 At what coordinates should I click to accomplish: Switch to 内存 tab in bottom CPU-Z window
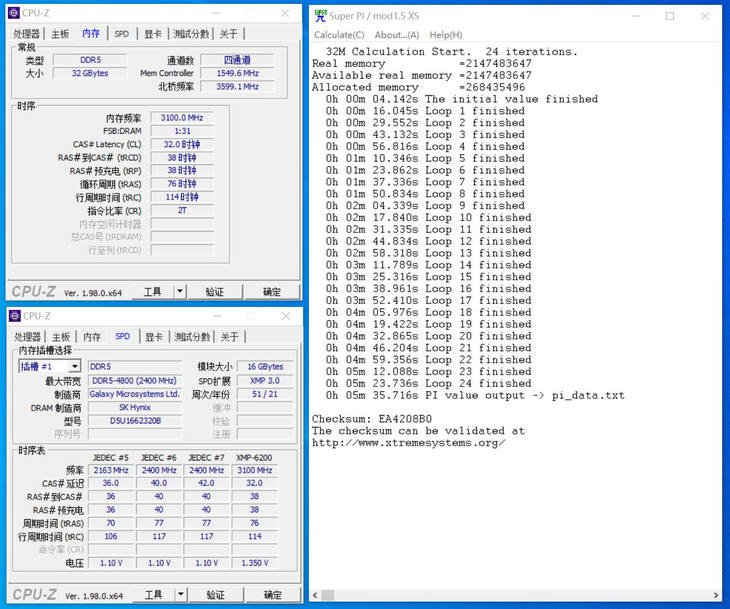(91, 337)
